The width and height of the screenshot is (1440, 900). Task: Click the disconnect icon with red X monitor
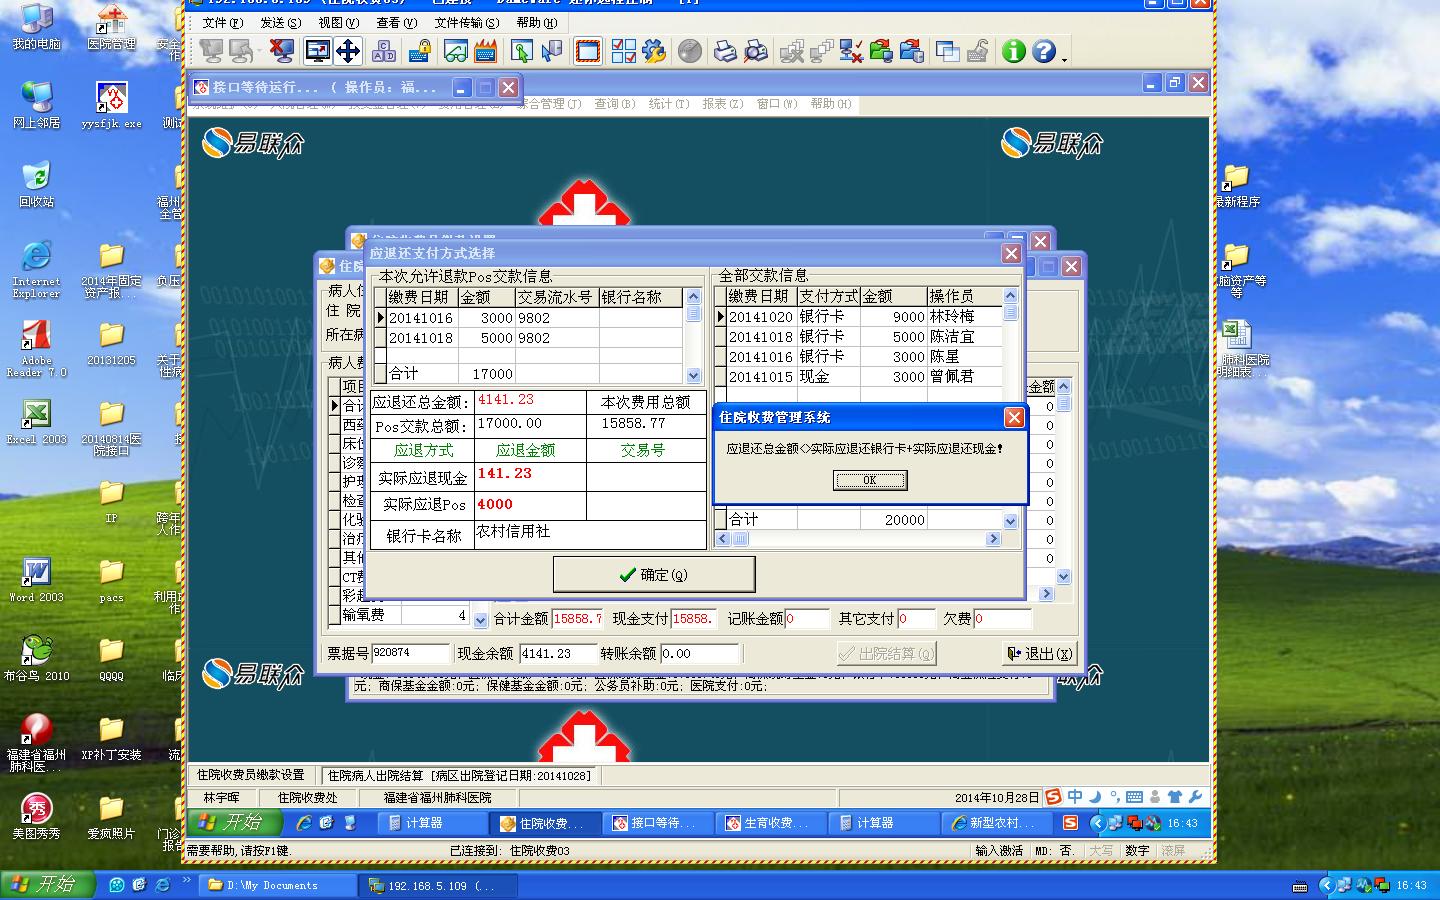click(282, 51)
